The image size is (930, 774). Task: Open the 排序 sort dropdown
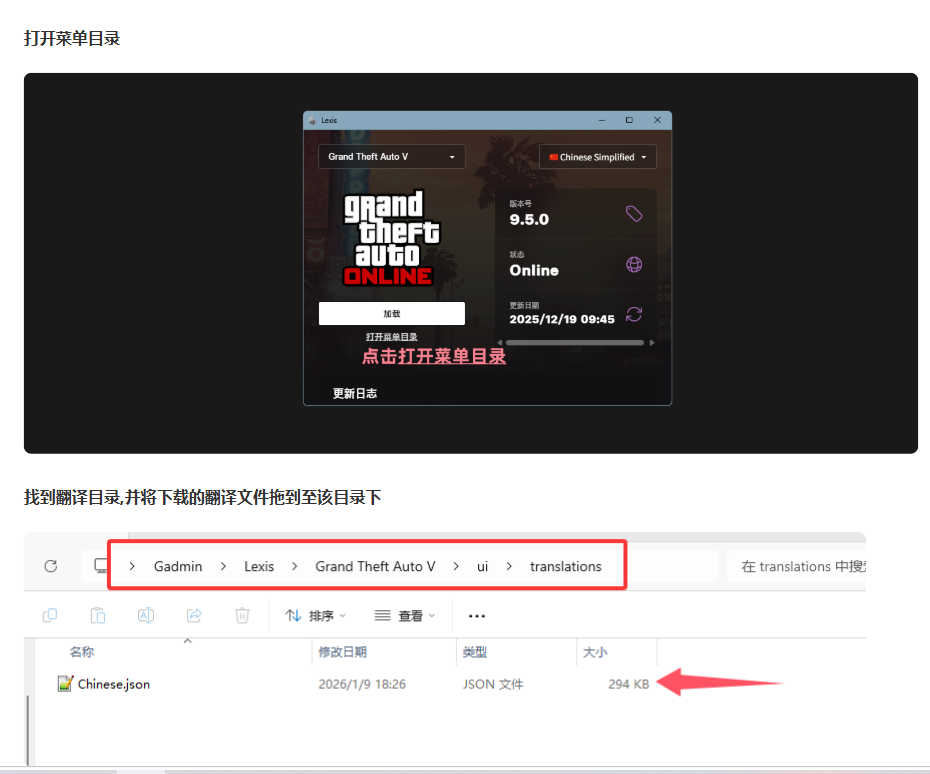coord(316,616)
